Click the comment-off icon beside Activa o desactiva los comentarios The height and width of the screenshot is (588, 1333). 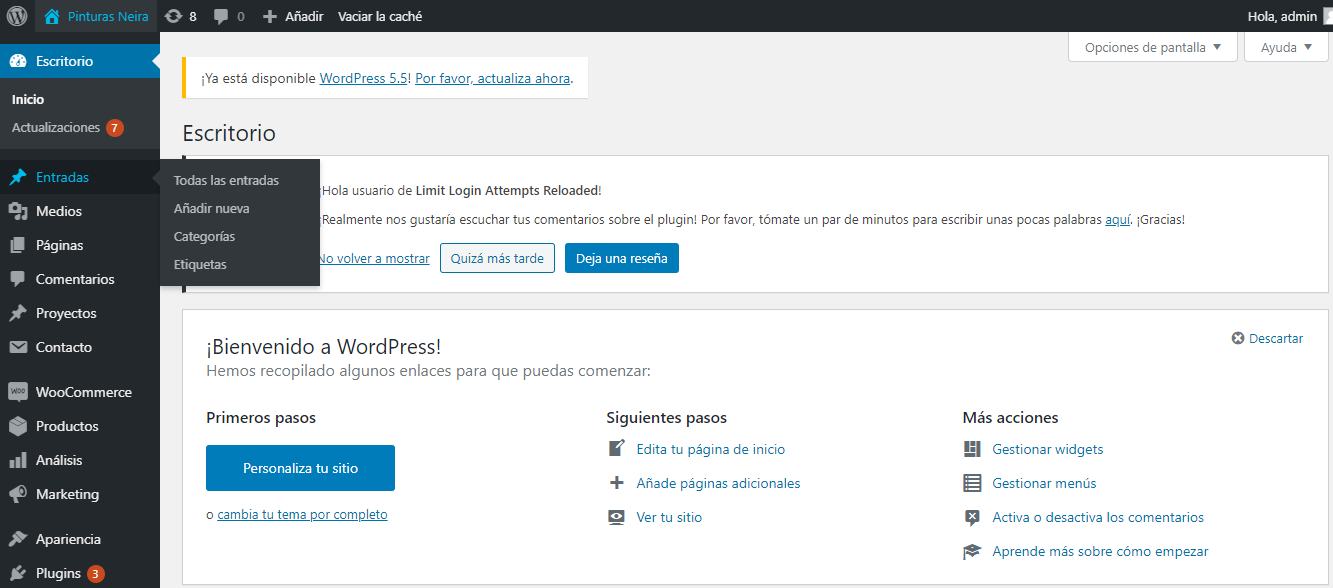[x=972, y=517]
